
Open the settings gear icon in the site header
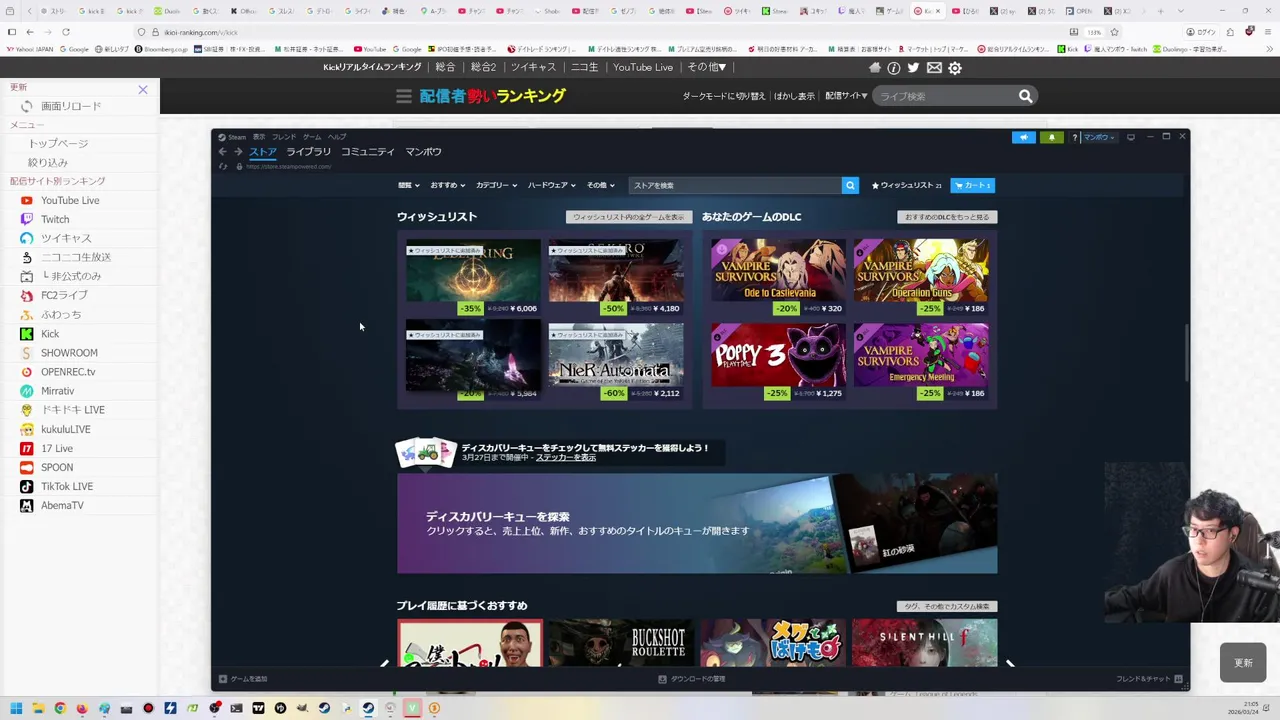pyautogui.click(x=955, y=68)
